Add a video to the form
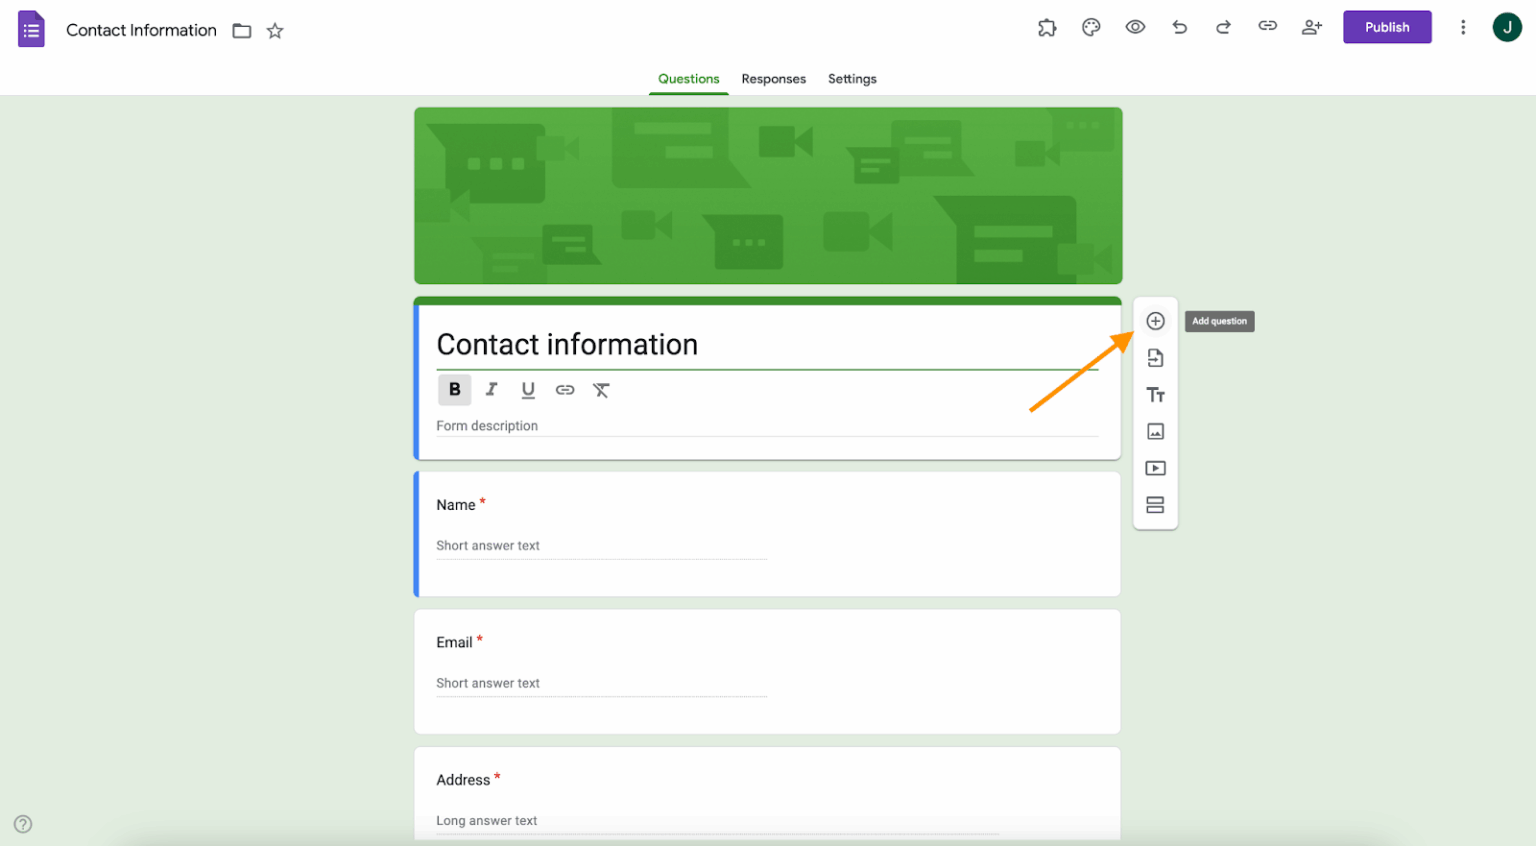 click(1155, 467)
